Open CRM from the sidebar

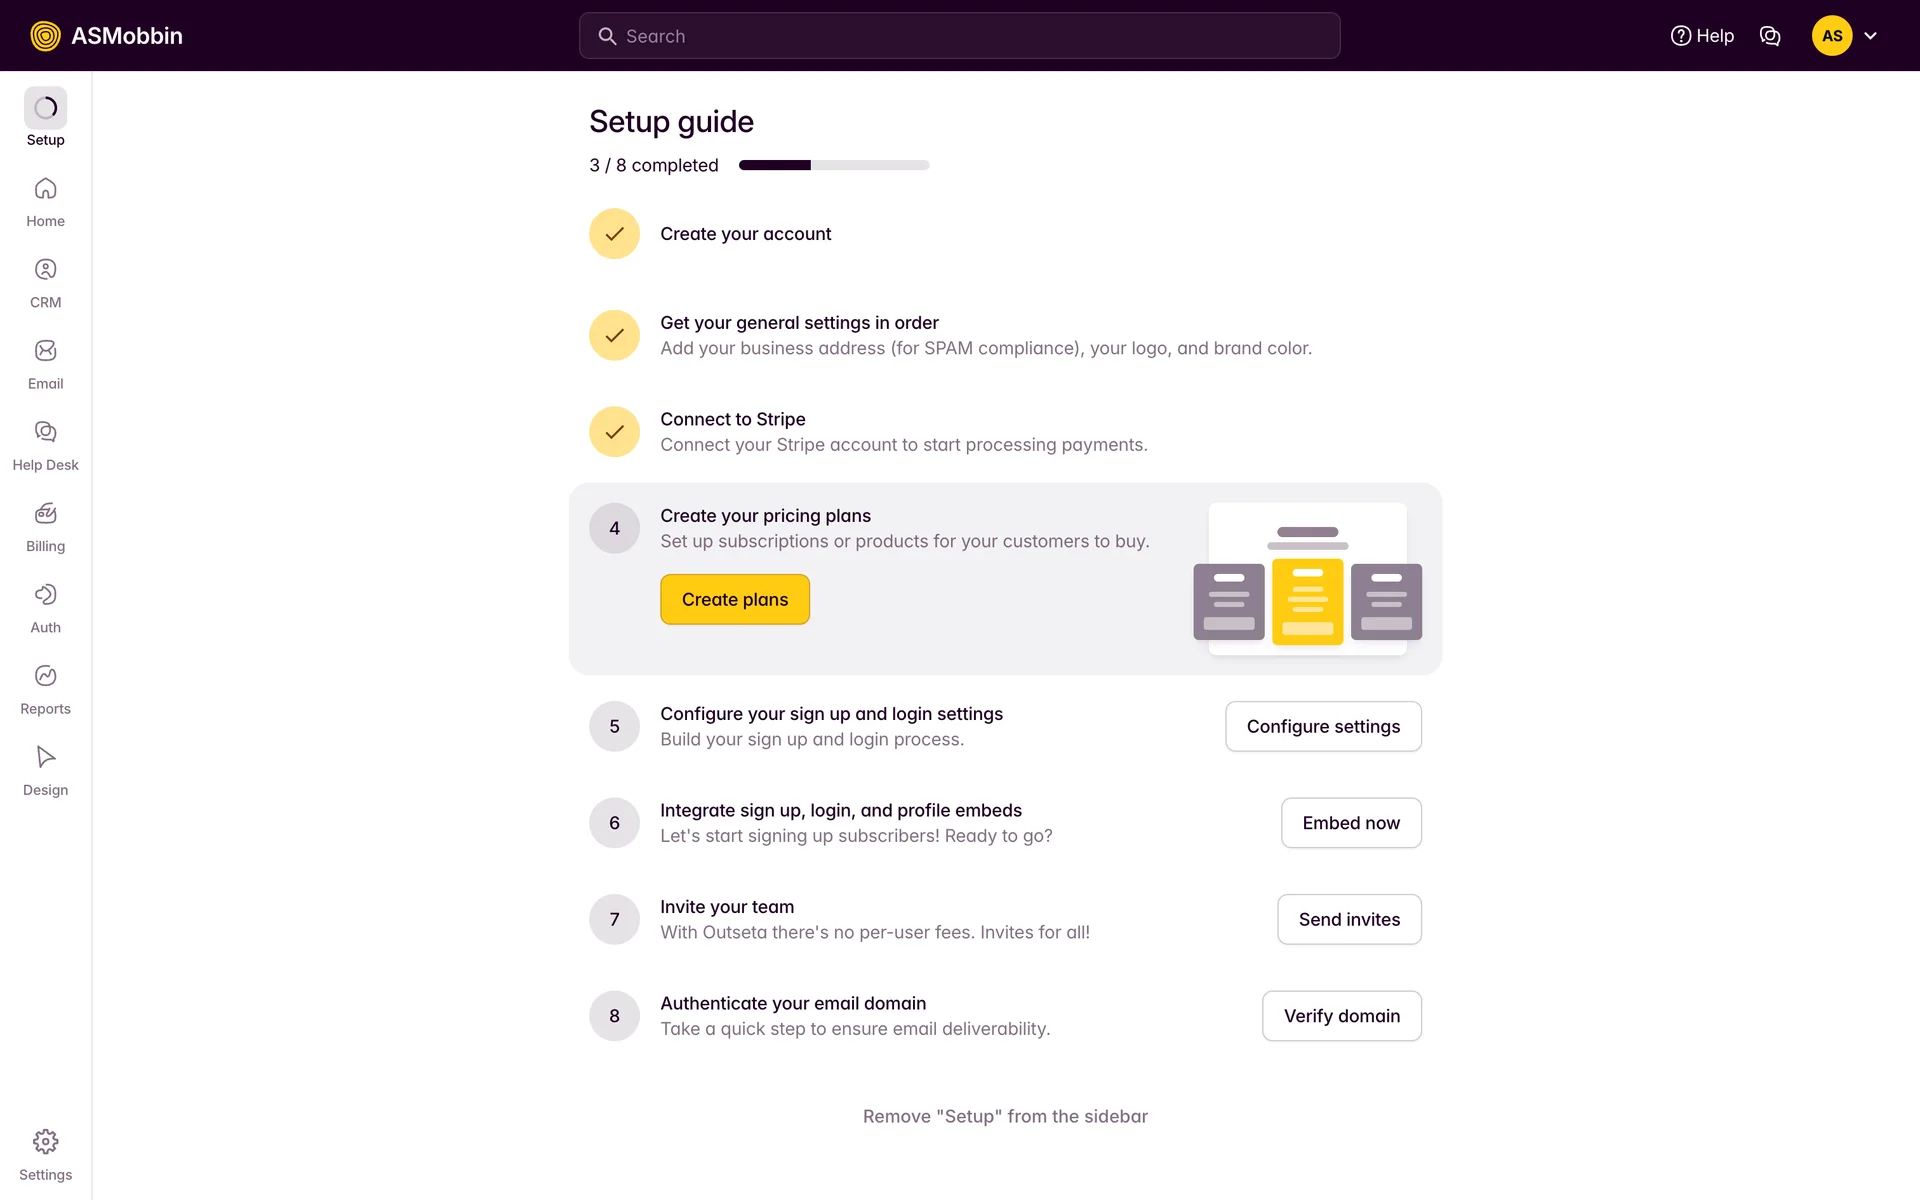45,283
